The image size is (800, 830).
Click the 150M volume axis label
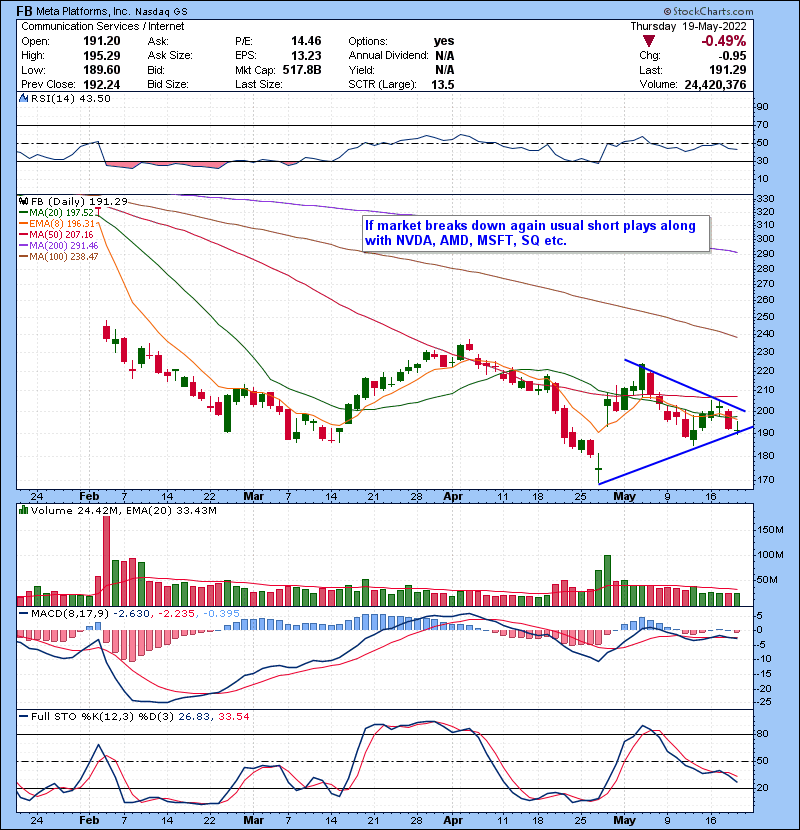click(770, 530)
